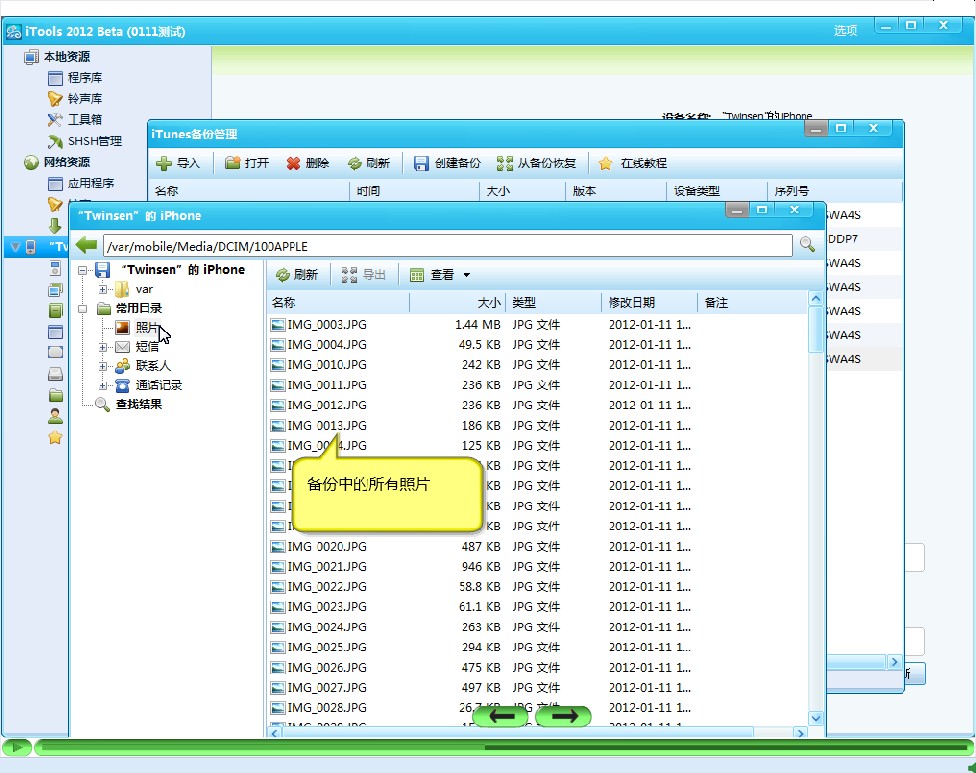Open the 查看 view dropdown
Screen dimensions: 976x773
point(441,275)
